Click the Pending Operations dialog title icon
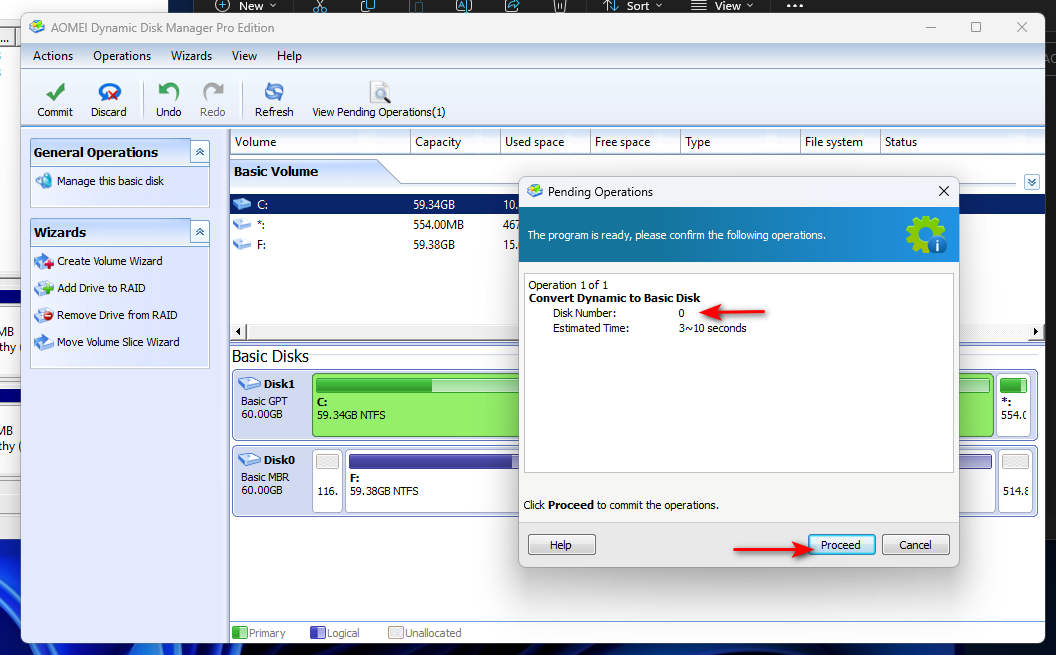The width and height of the screenshot is (1056, 655). [535, 191]
